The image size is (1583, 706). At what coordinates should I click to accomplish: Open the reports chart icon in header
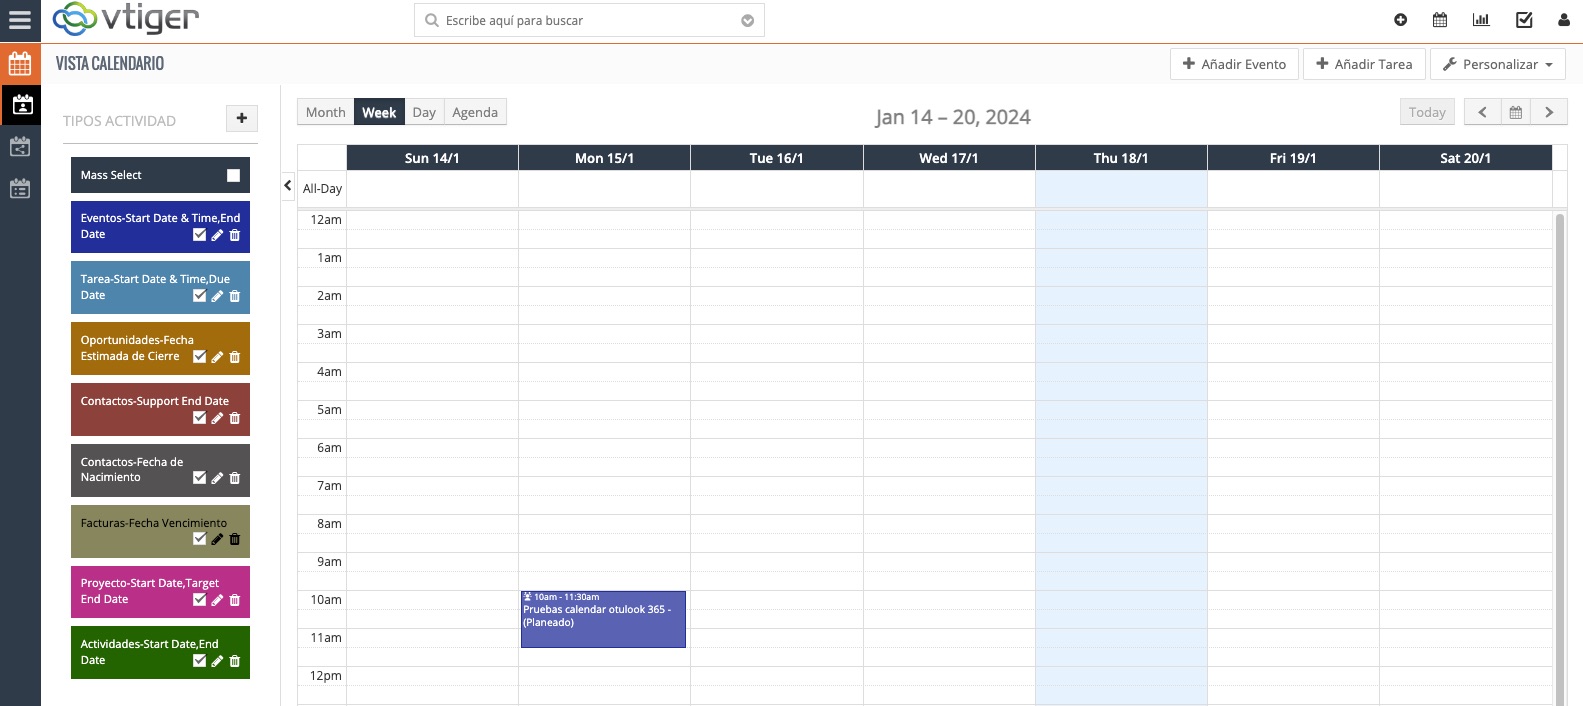point(1481,20)
